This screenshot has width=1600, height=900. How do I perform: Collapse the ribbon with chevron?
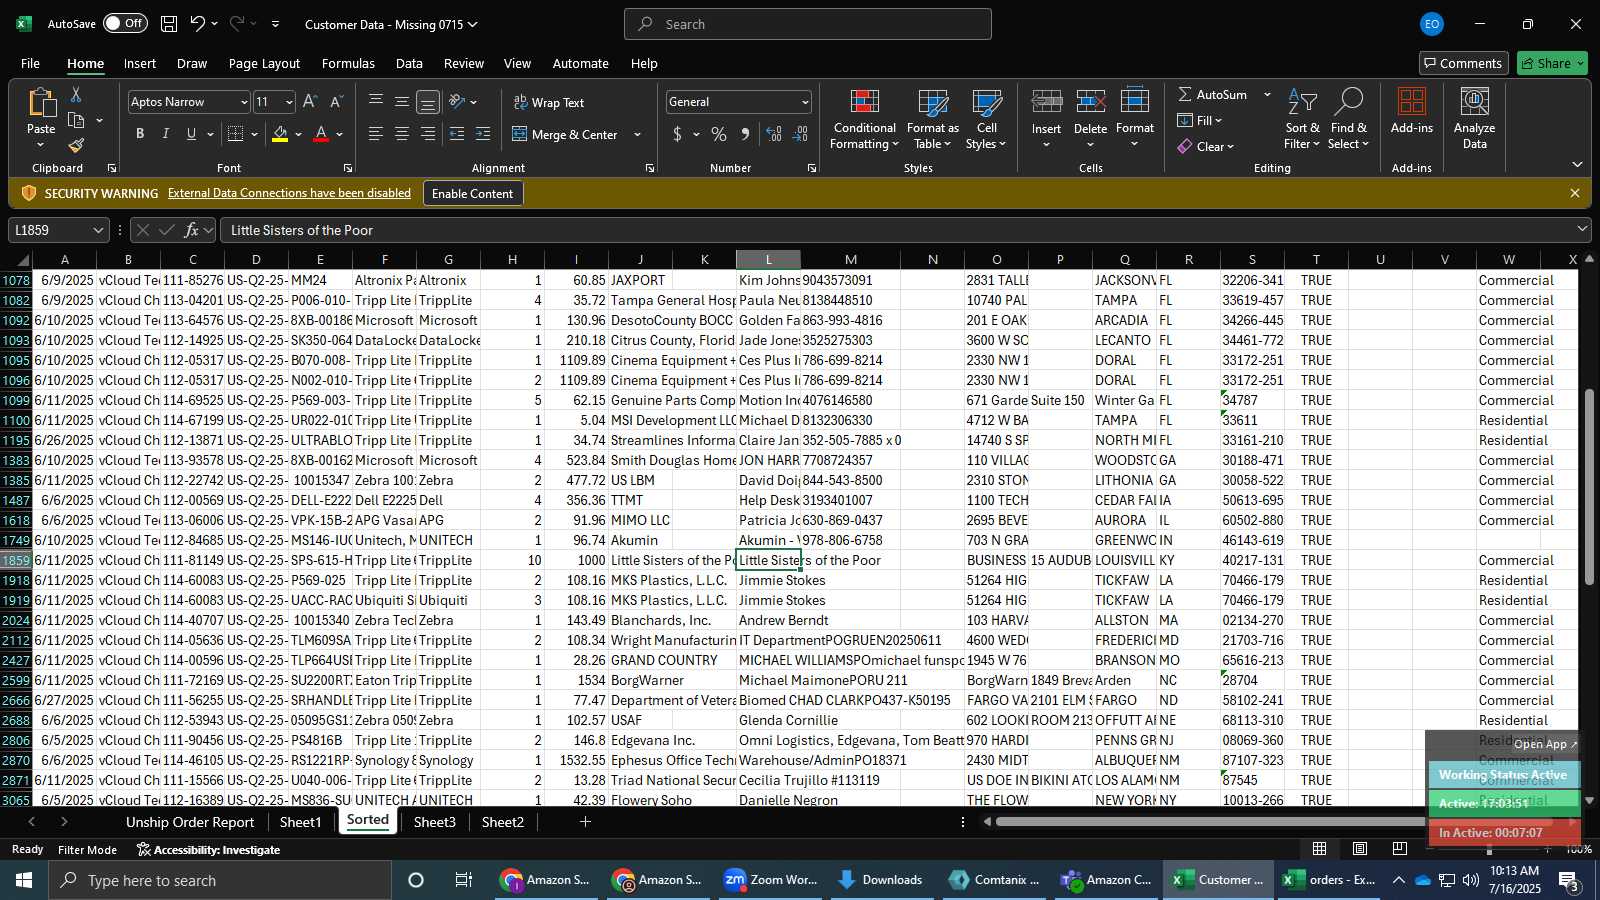click(x=1577, y=164)
